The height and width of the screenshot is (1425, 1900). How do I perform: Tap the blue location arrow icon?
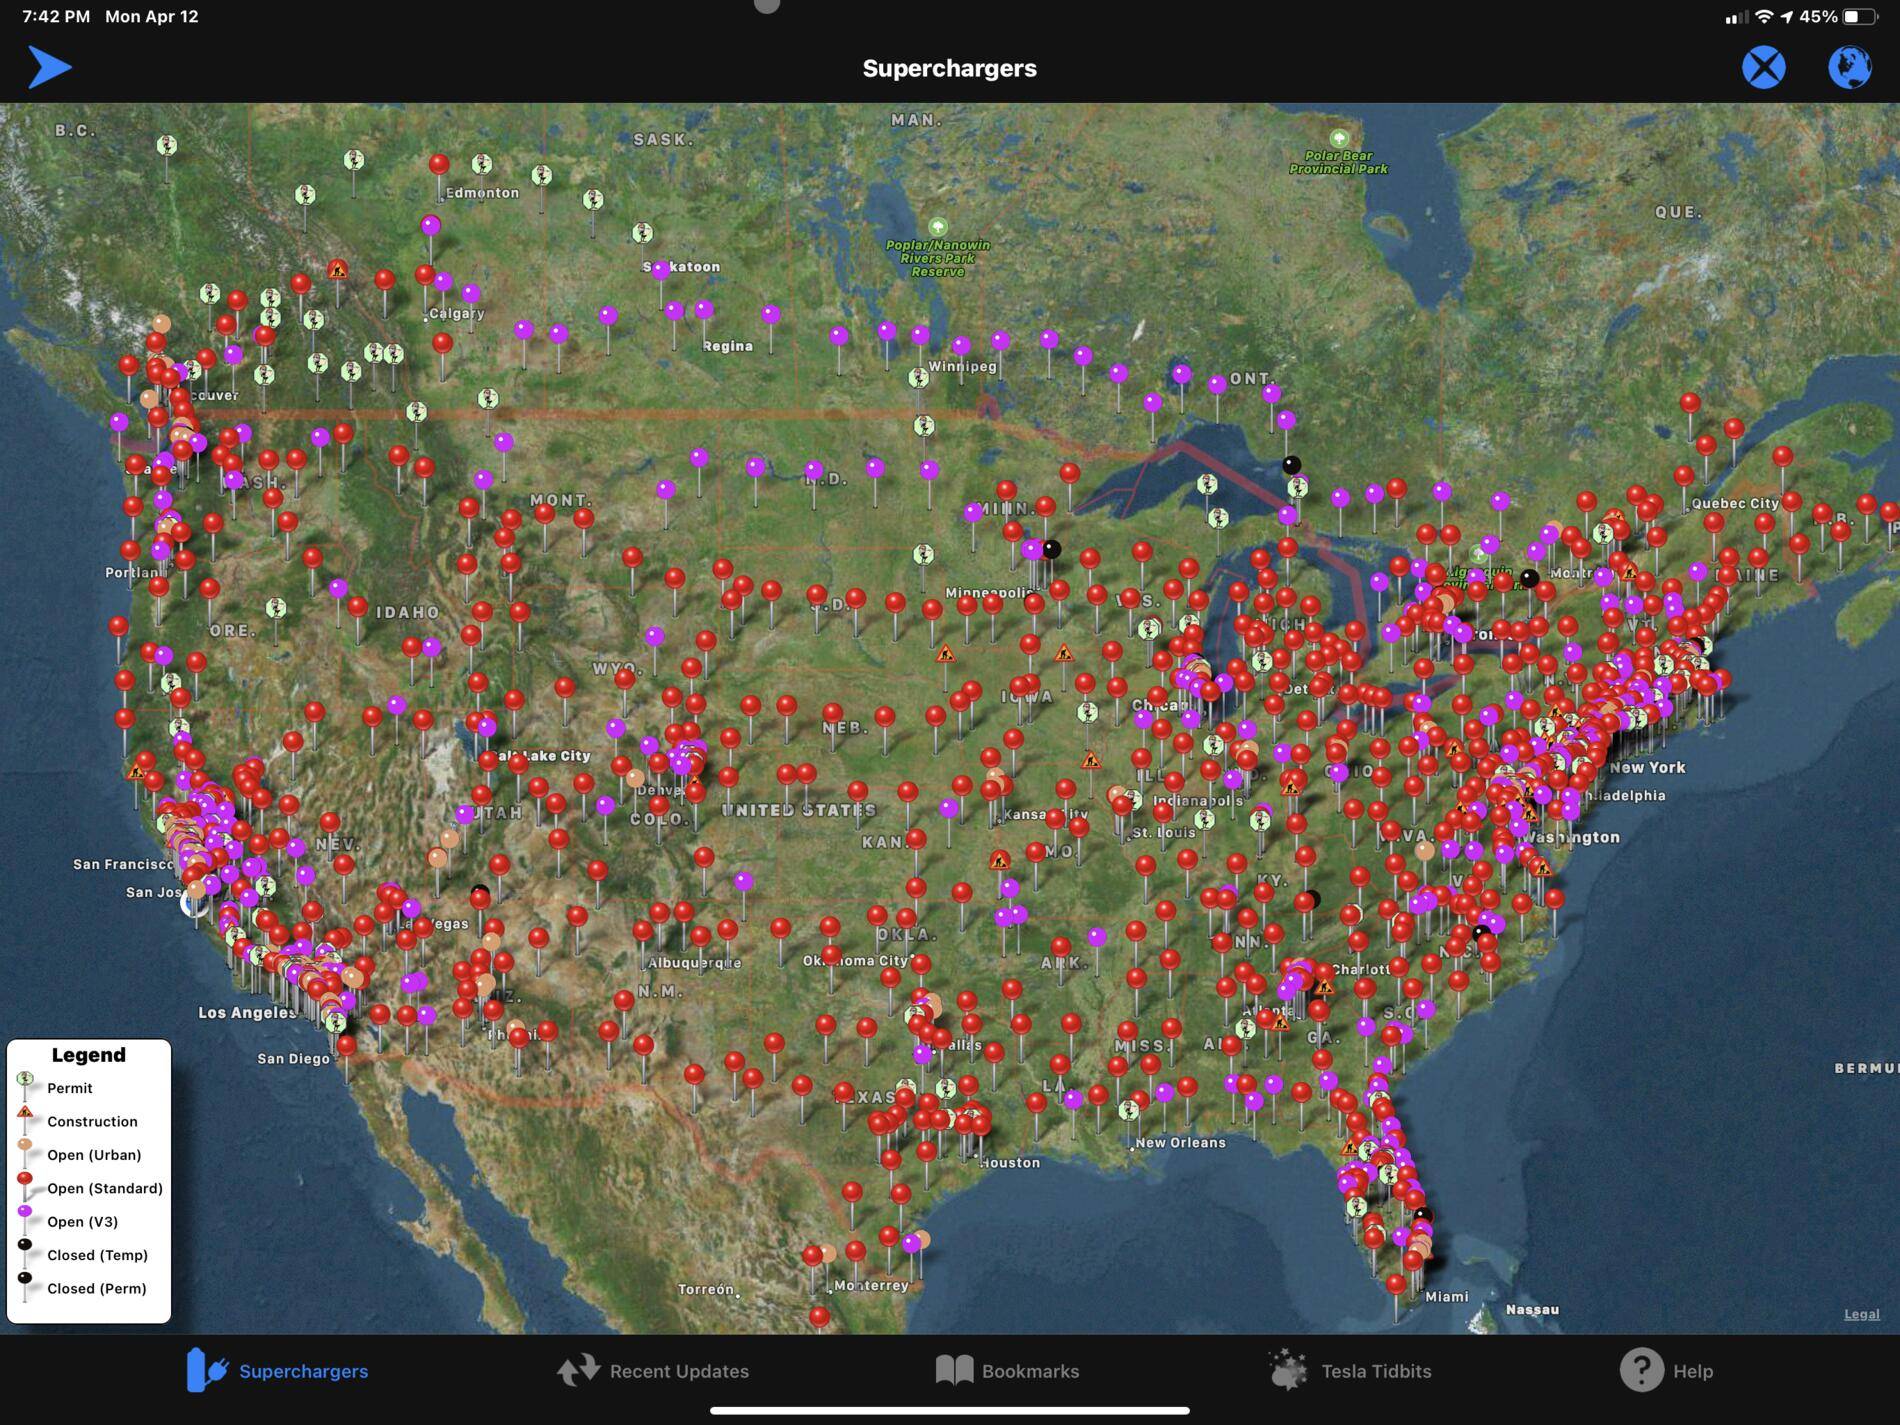pyautogui.click(x=49, y=67)
